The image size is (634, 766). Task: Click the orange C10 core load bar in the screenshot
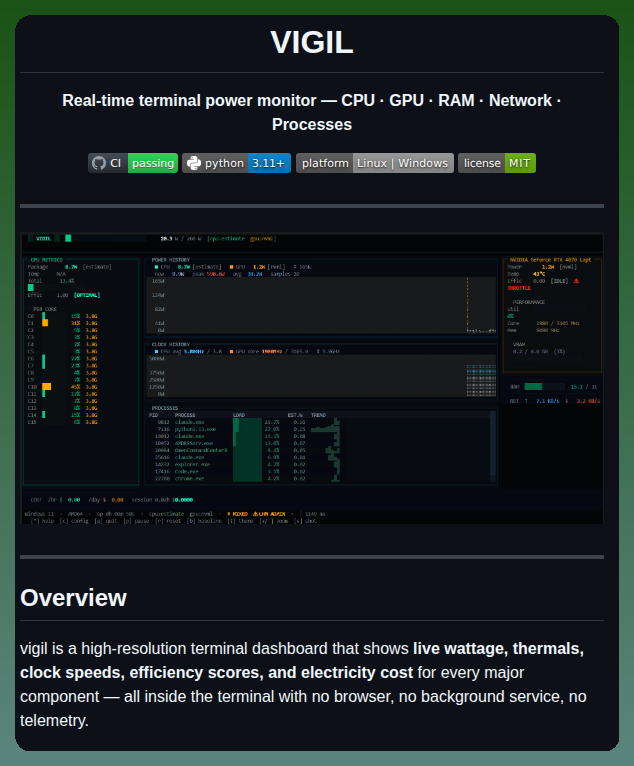[x=46, y=387]
